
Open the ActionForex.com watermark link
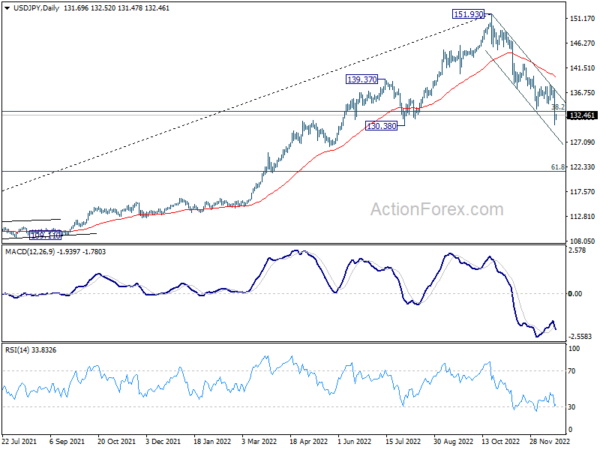pyautogui.click(x=434, y=209)
